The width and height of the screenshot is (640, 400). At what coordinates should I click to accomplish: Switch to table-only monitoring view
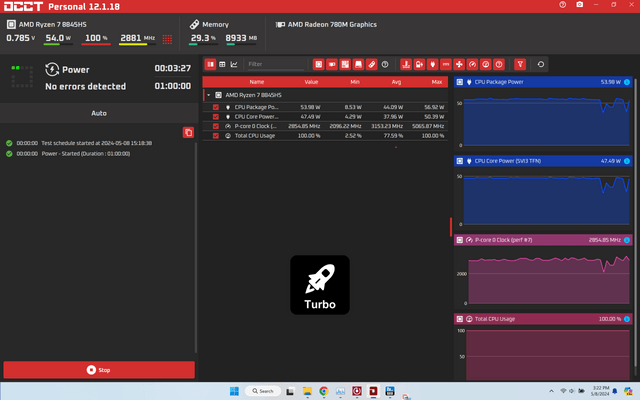[222, 64]
